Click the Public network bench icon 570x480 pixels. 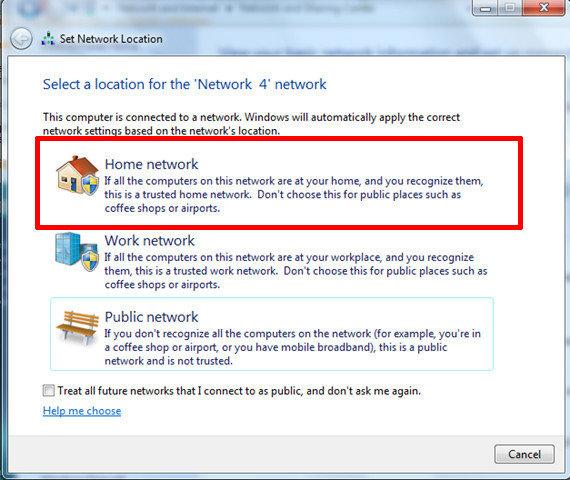pos(77,327)
